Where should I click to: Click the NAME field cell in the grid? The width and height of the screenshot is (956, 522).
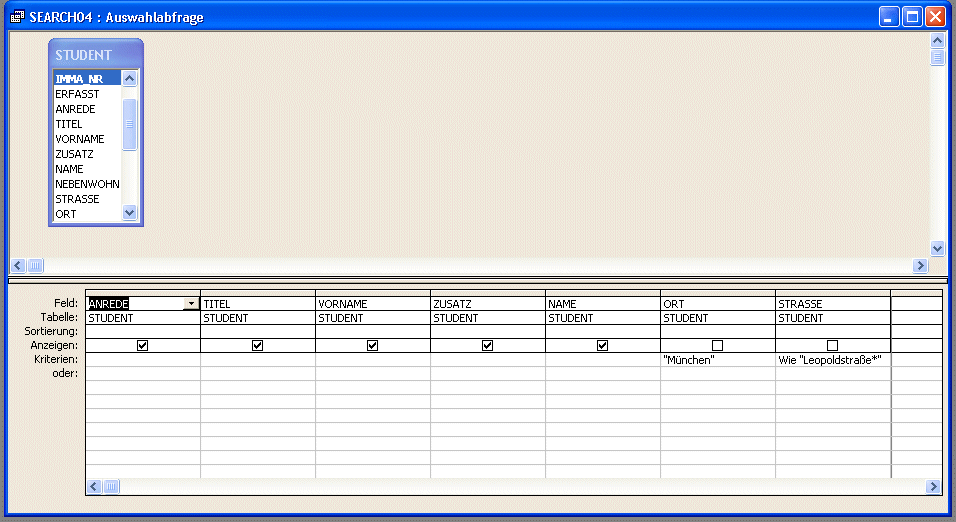(x=603, y=304)
